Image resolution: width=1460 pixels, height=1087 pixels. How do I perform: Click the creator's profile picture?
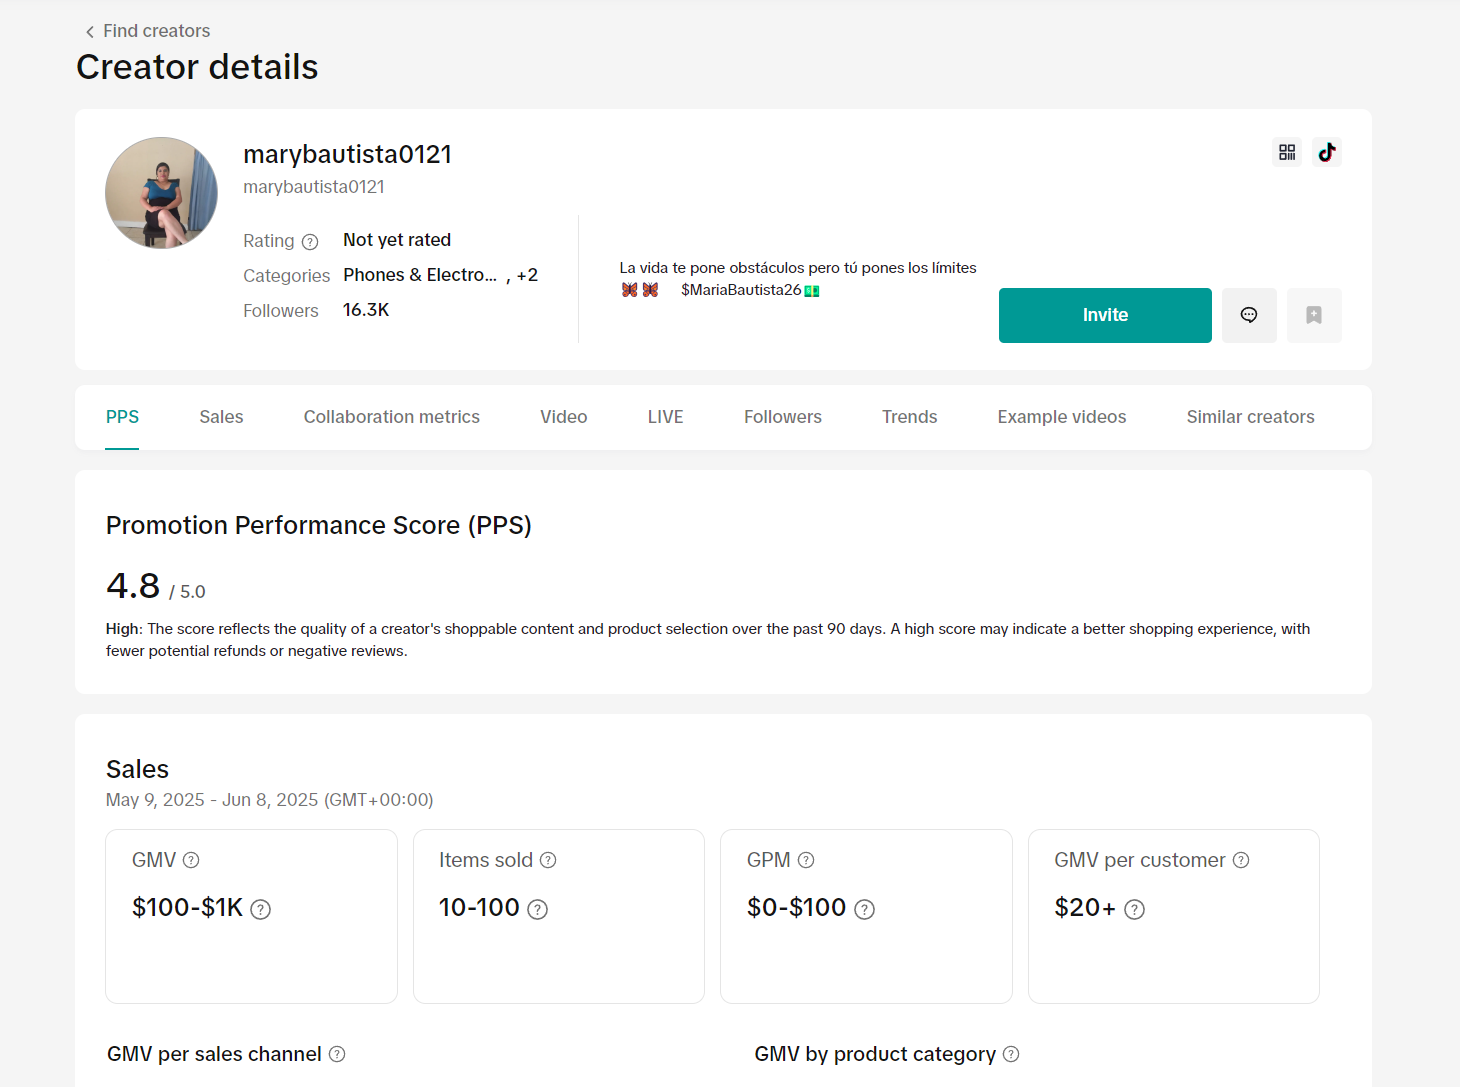161,193
